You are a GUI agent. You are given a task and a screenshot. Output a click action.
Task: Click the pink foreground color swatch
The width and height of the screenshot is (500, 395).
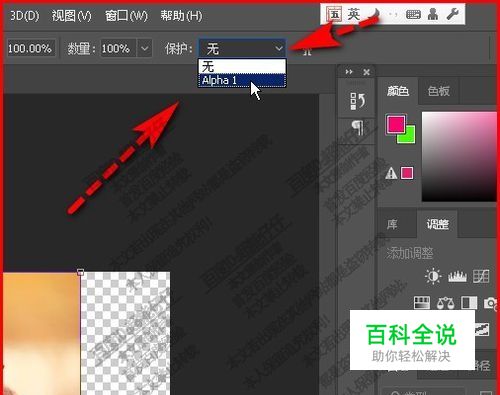coord(396,125)
